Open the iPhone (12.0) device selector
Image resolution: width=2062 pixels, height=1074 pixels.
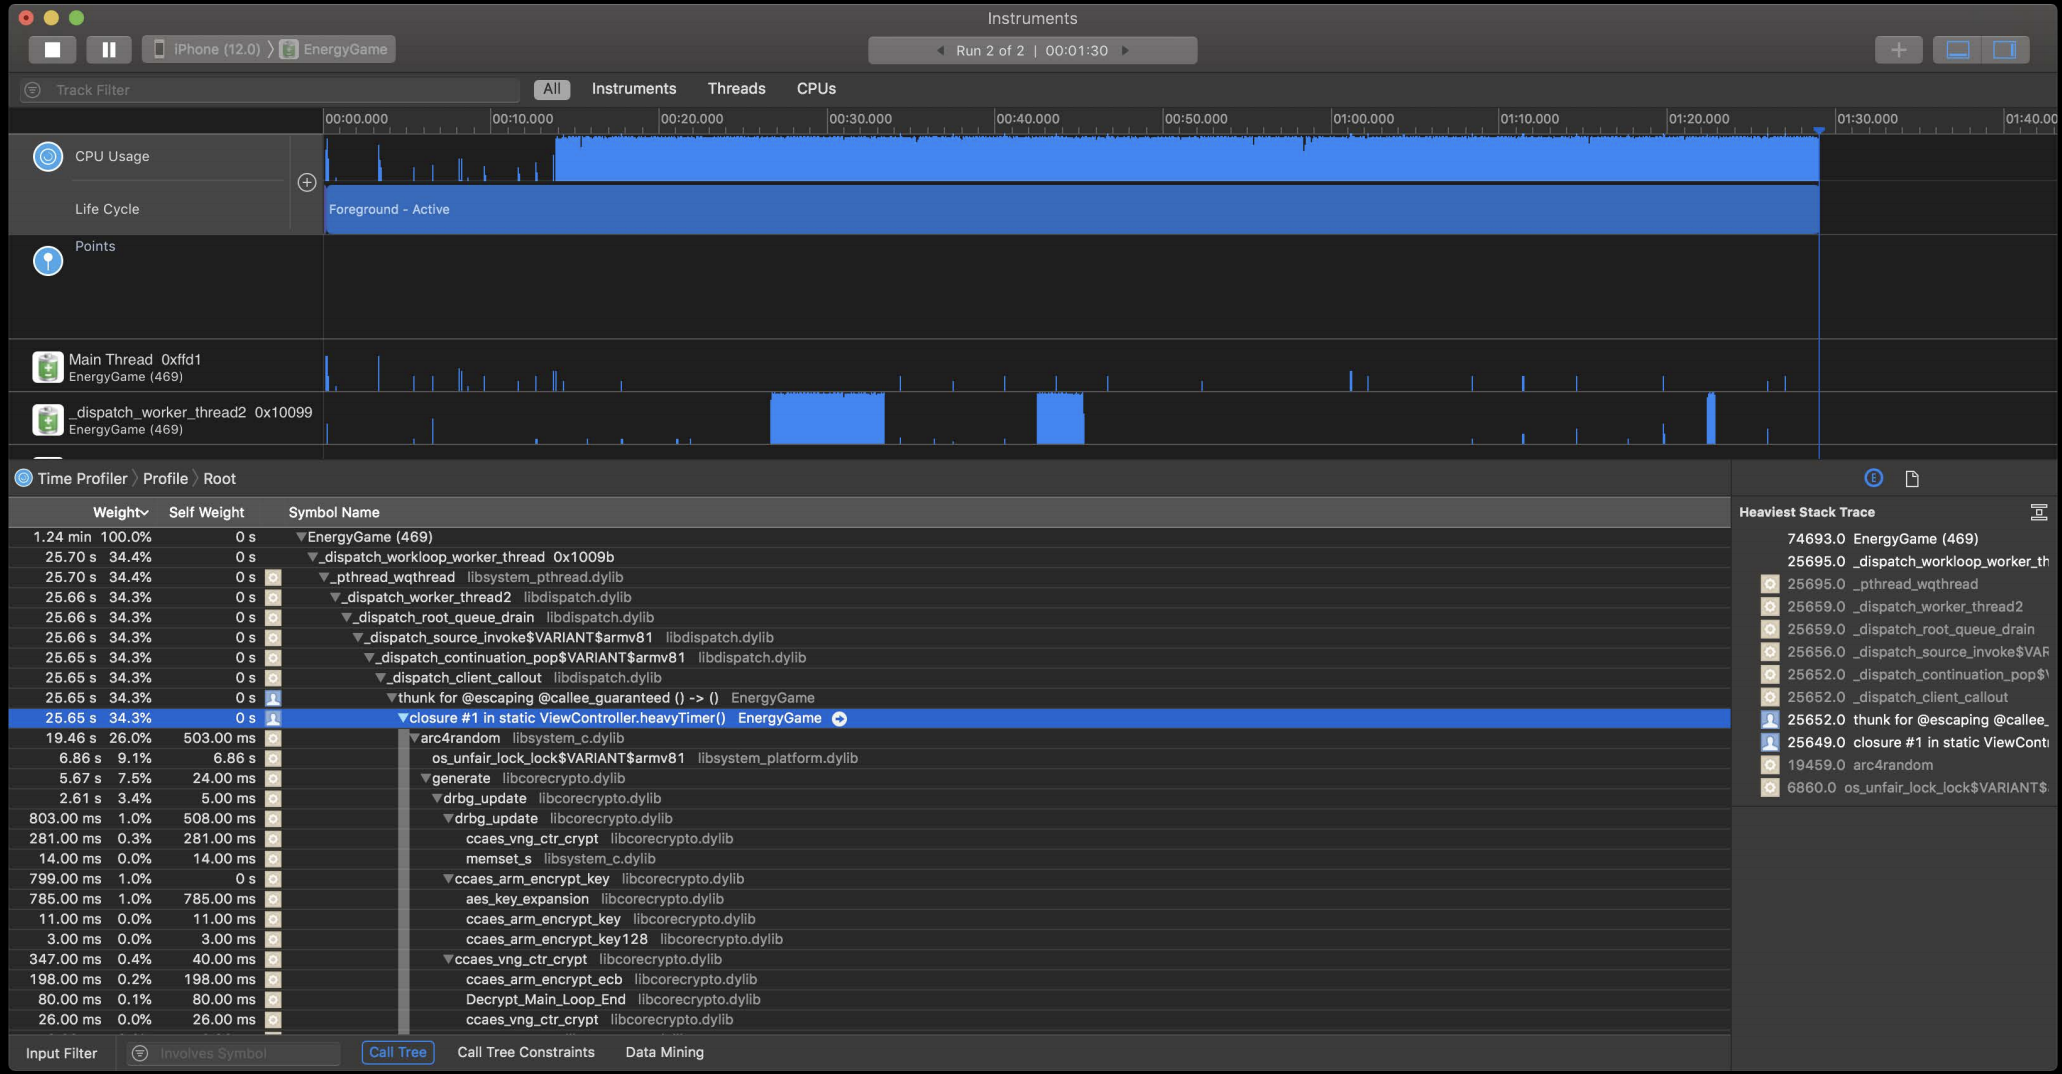click(206, 49)
